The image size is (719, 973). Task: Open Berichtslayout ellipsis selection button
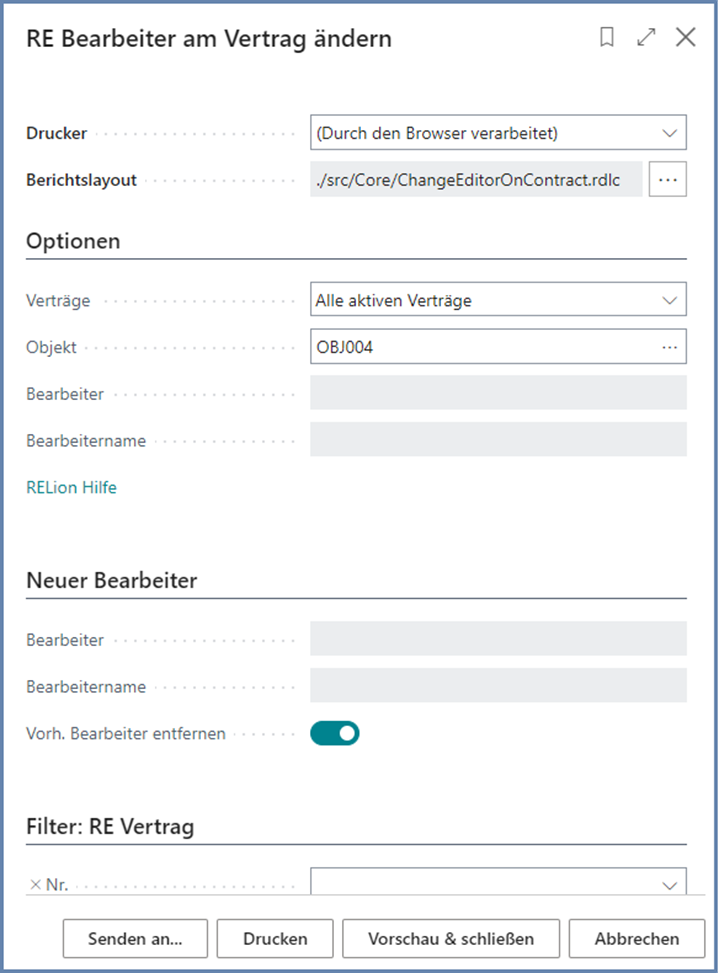(668, 180)
